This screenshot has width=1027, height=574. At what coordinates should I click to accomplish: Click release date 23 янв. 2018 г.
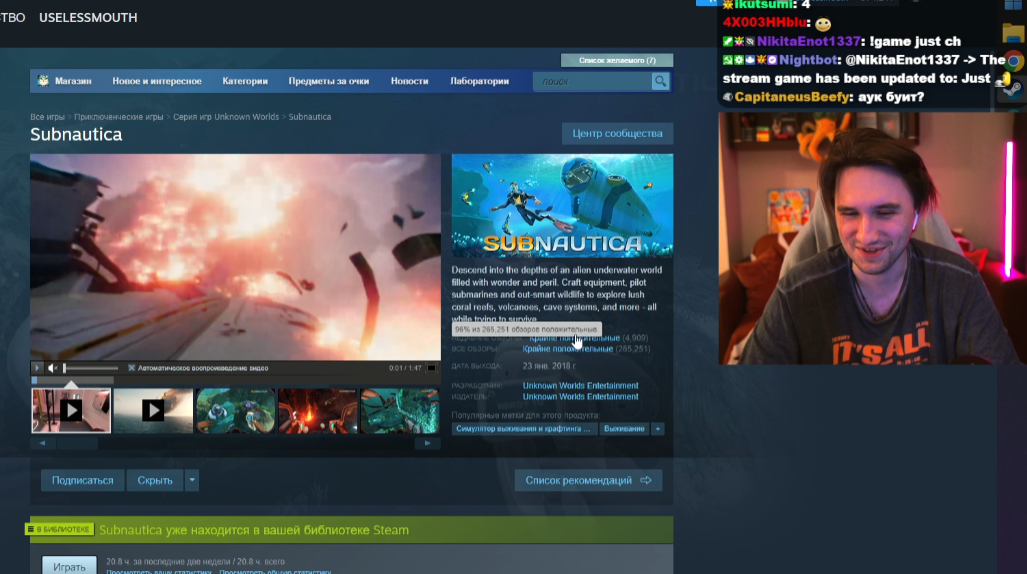pos(549,366)
